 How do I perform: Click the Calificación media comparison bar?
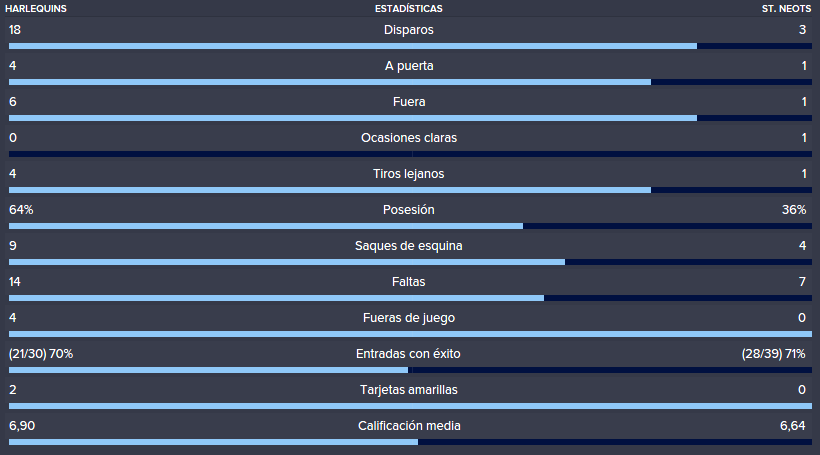click(410, 442)
